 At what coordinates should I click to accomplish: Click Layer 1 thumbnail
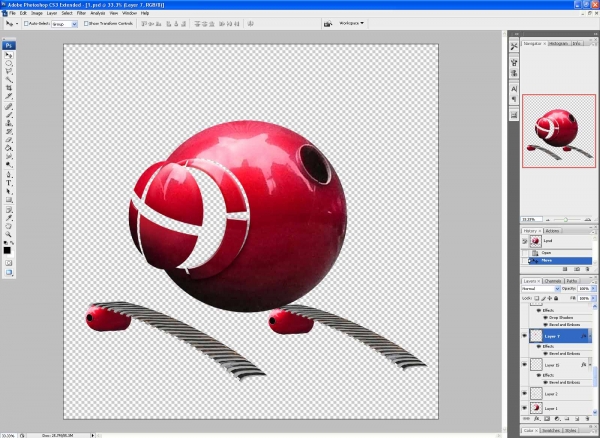click(x=536, y=408)
